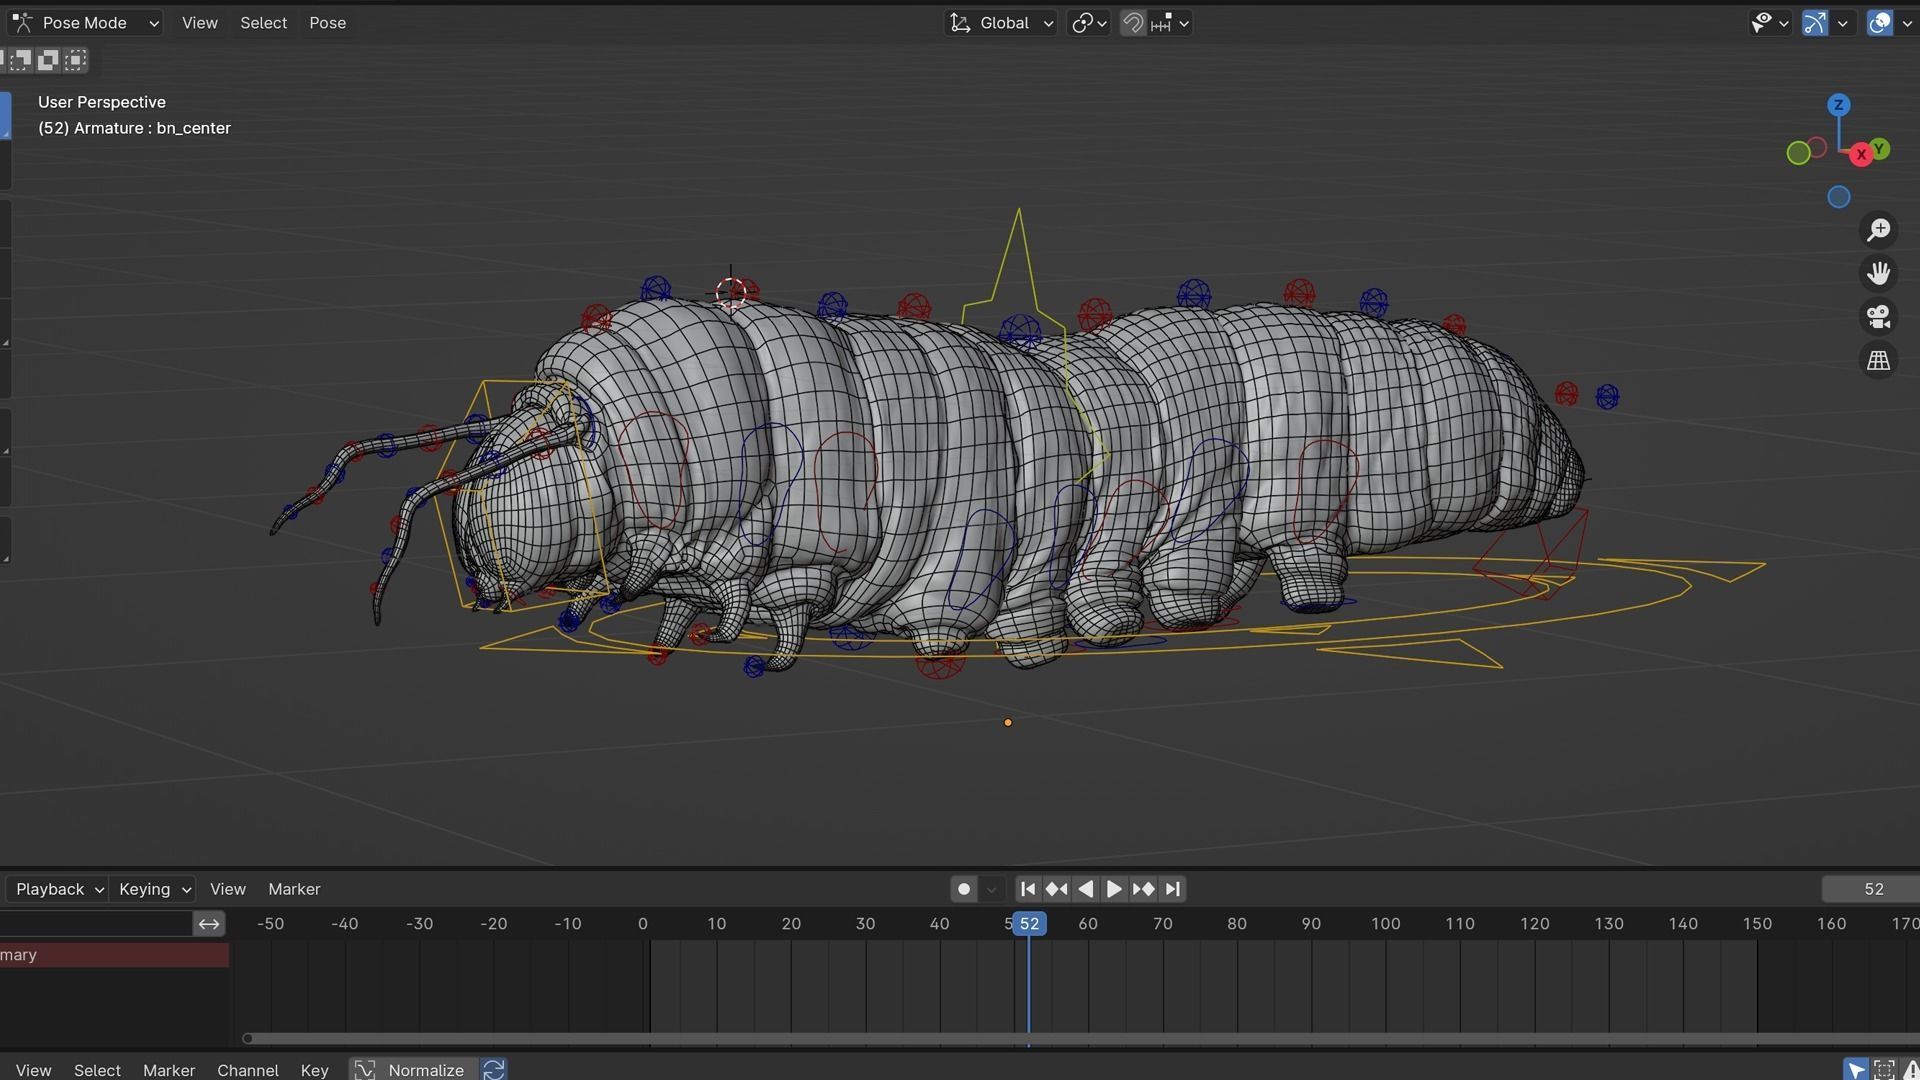Click the frame 52 playhead marker
This screenshot has height=1080, width=1920.
1029,924
